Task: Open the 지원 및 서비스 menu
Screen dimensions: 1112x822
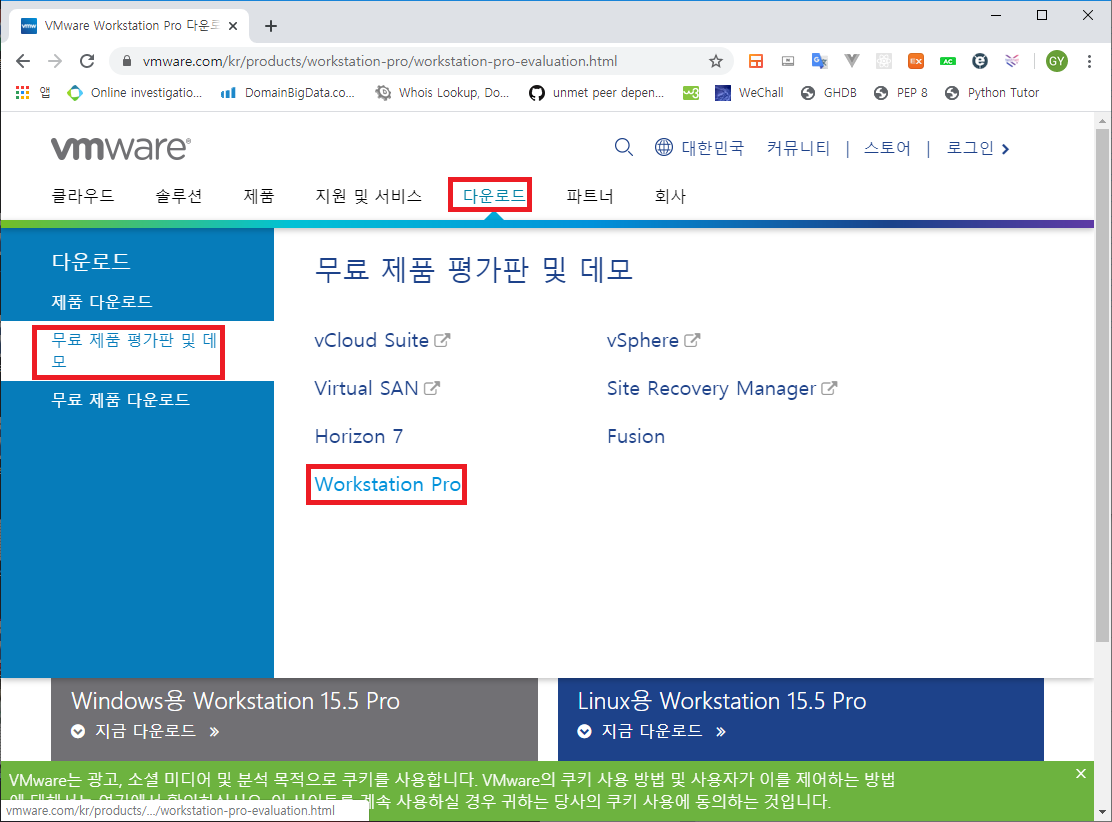Action: click(x=369, y=196)
